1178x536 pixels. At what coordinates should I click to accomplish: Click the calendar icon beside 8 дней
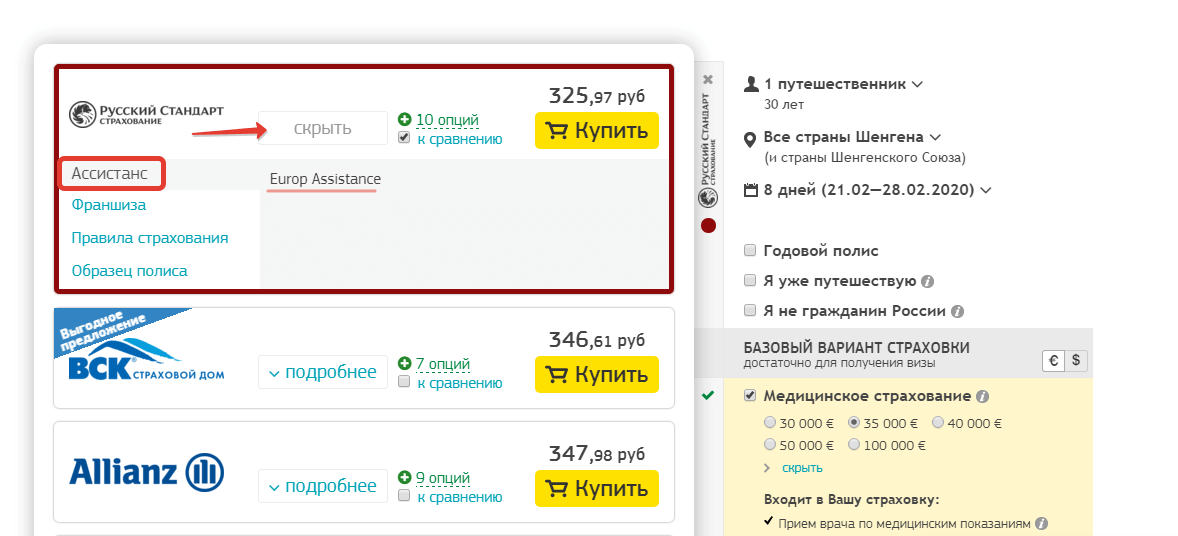coord(751,190)
